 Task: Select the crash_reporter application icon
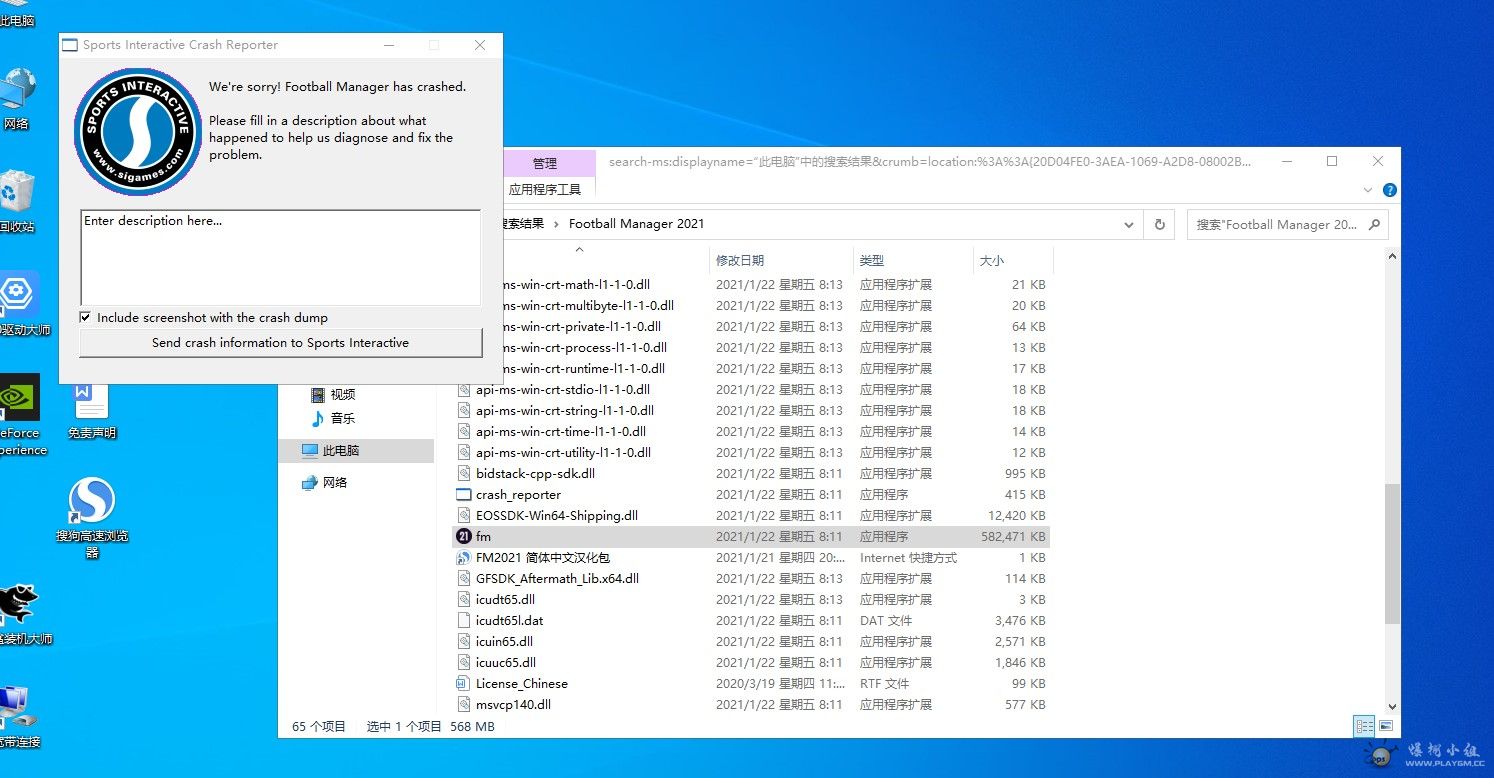coord(463,495)
